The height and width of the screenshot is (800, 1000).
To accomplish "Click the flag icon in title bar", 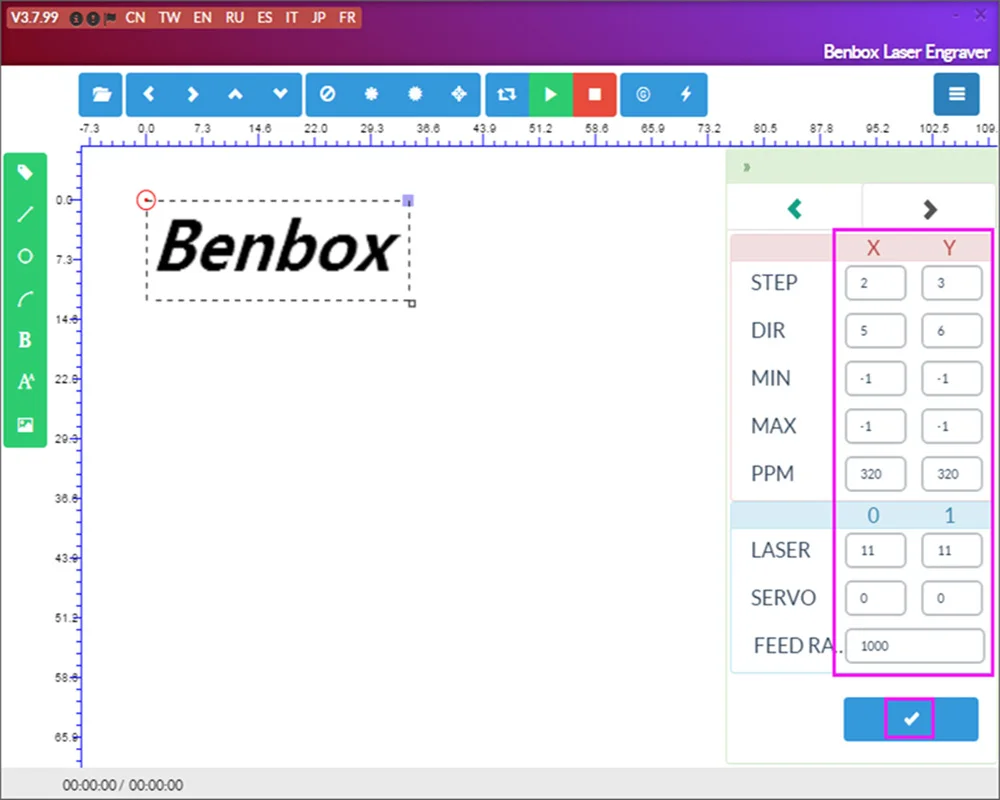I will point(110,19).
